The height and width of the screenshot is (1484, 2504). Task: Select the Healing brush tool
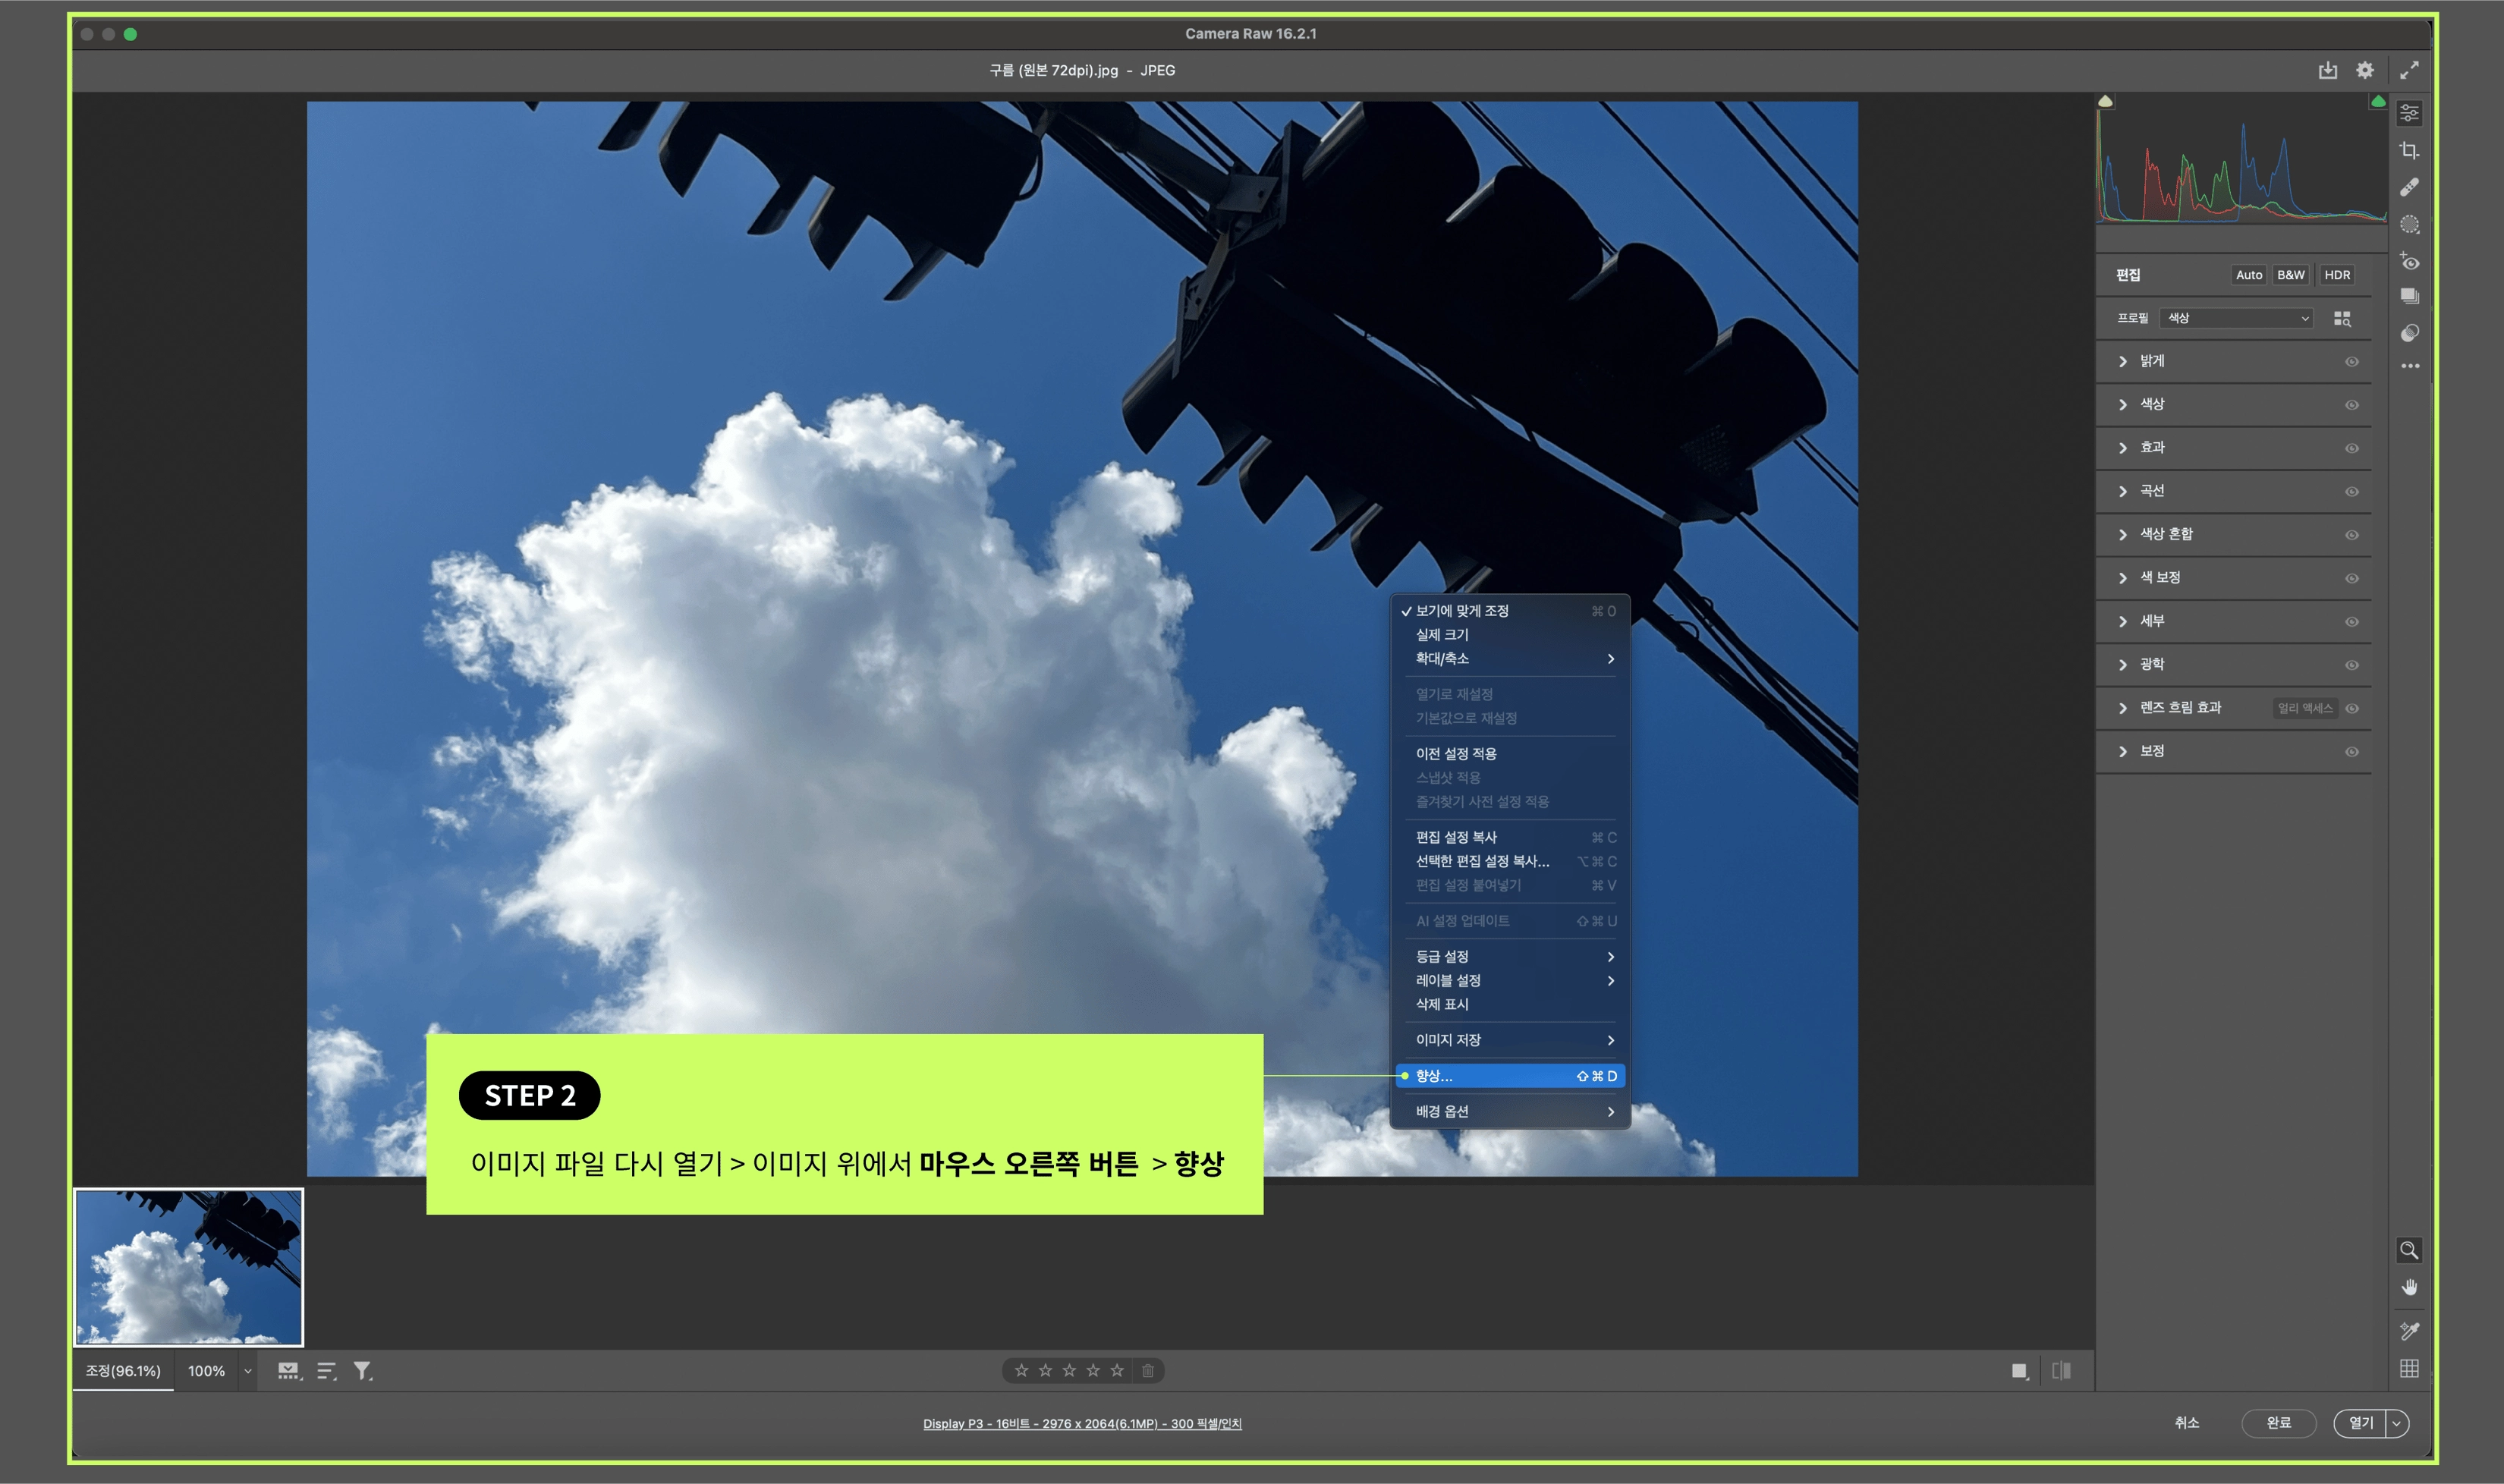click(x=2409, y=187)
